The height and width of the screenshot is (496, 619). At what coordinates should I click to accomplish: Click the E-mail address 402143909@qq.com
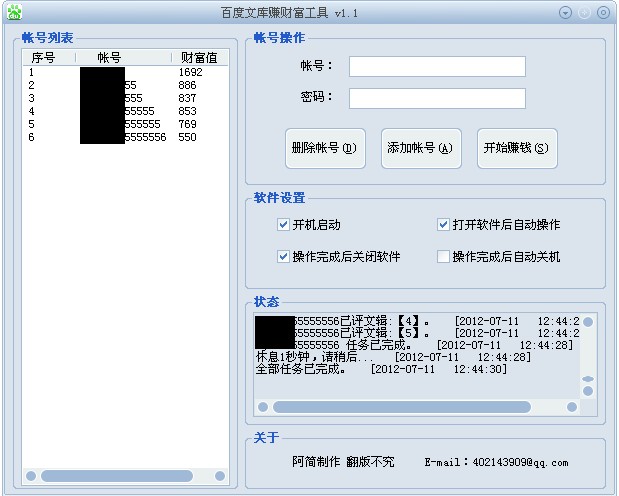(520, 462)
